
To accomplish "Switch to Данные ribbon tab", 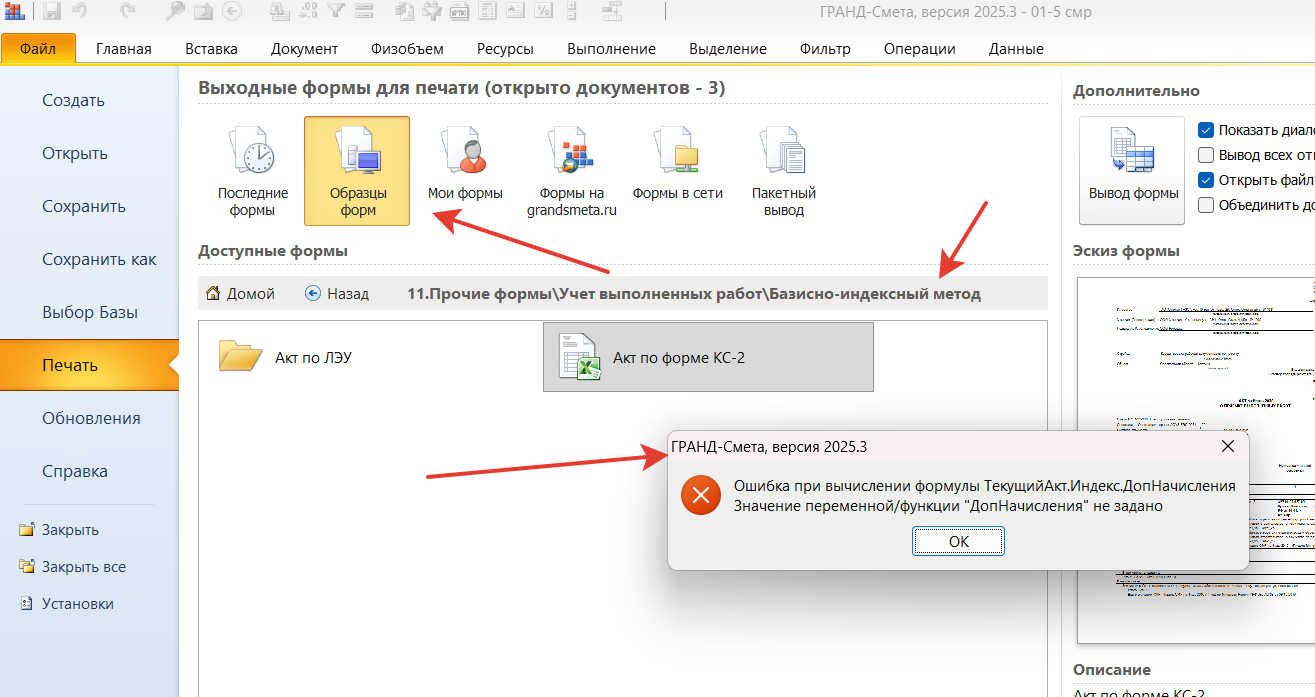I will pos(1016,48).
